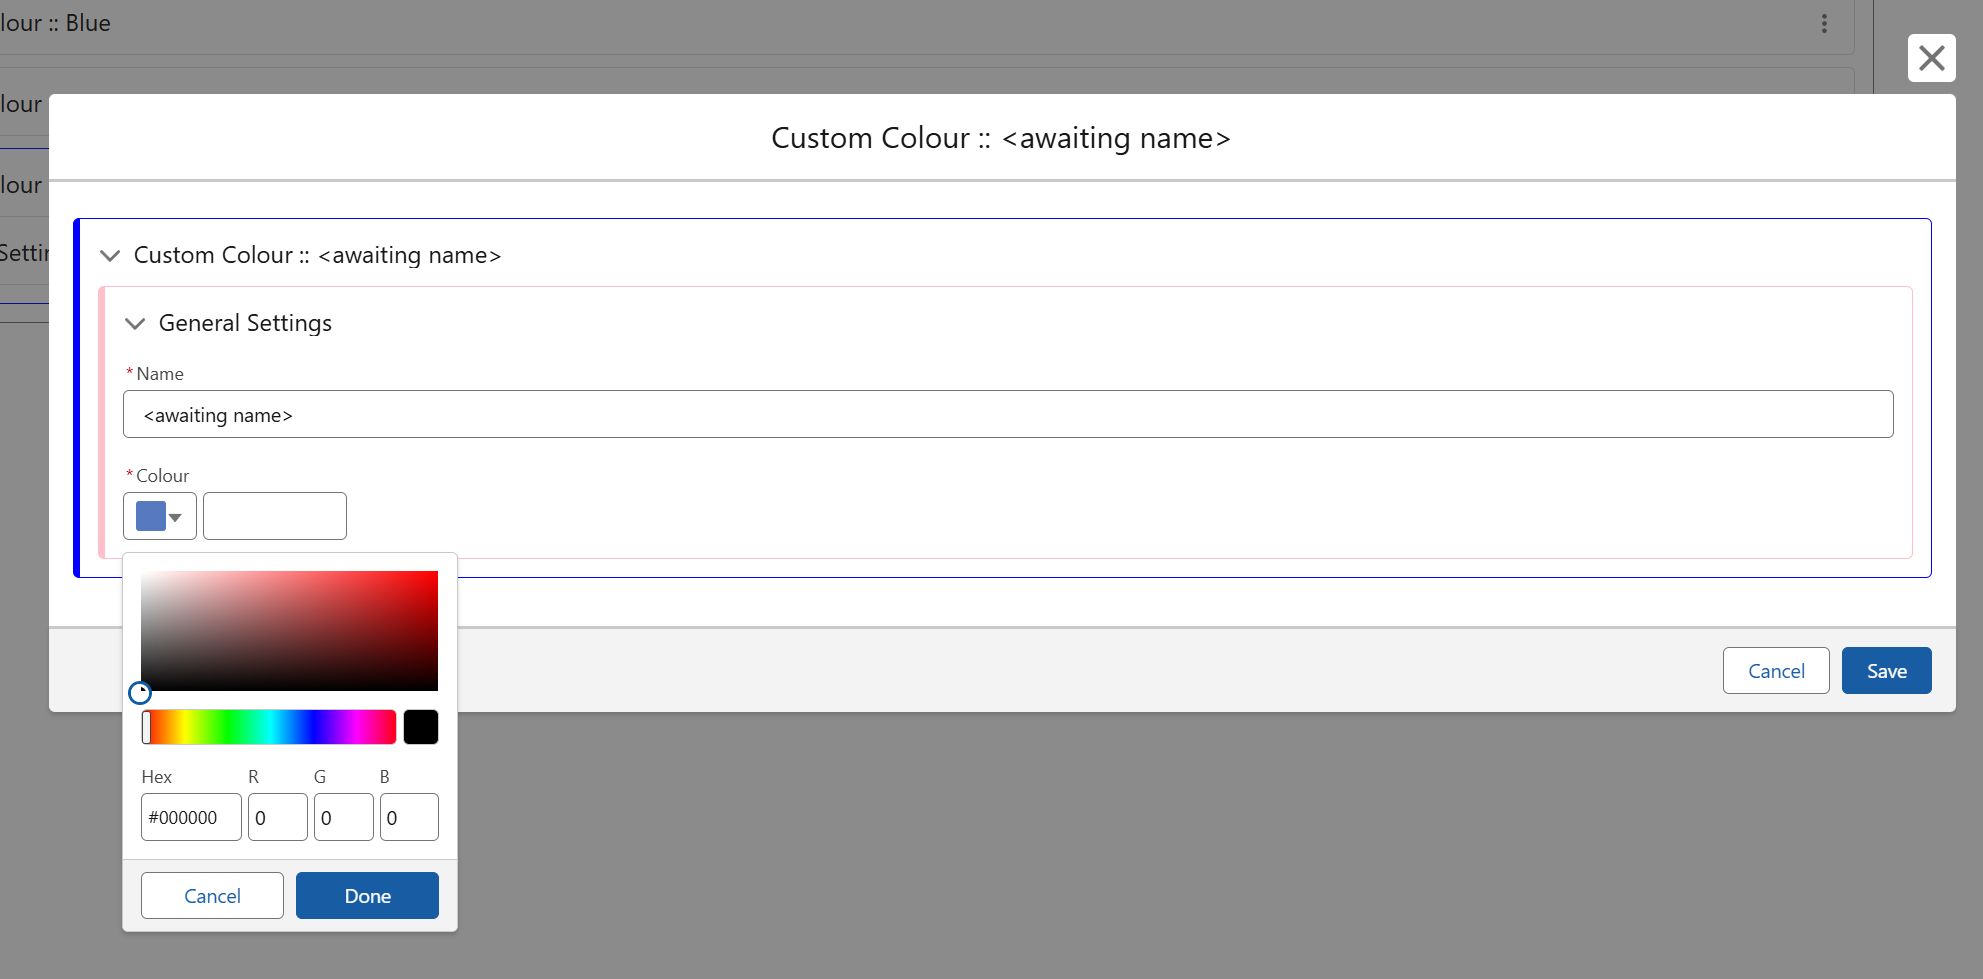Click the empty colour value text box
The image size is (1983, 979).
click(275, 517)
